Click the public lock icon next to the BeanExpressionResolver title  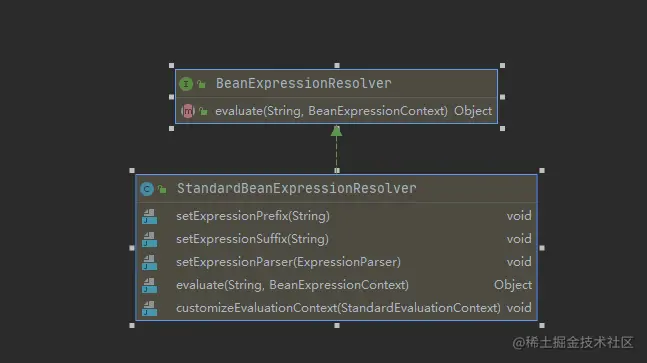(x=201, y=84)
